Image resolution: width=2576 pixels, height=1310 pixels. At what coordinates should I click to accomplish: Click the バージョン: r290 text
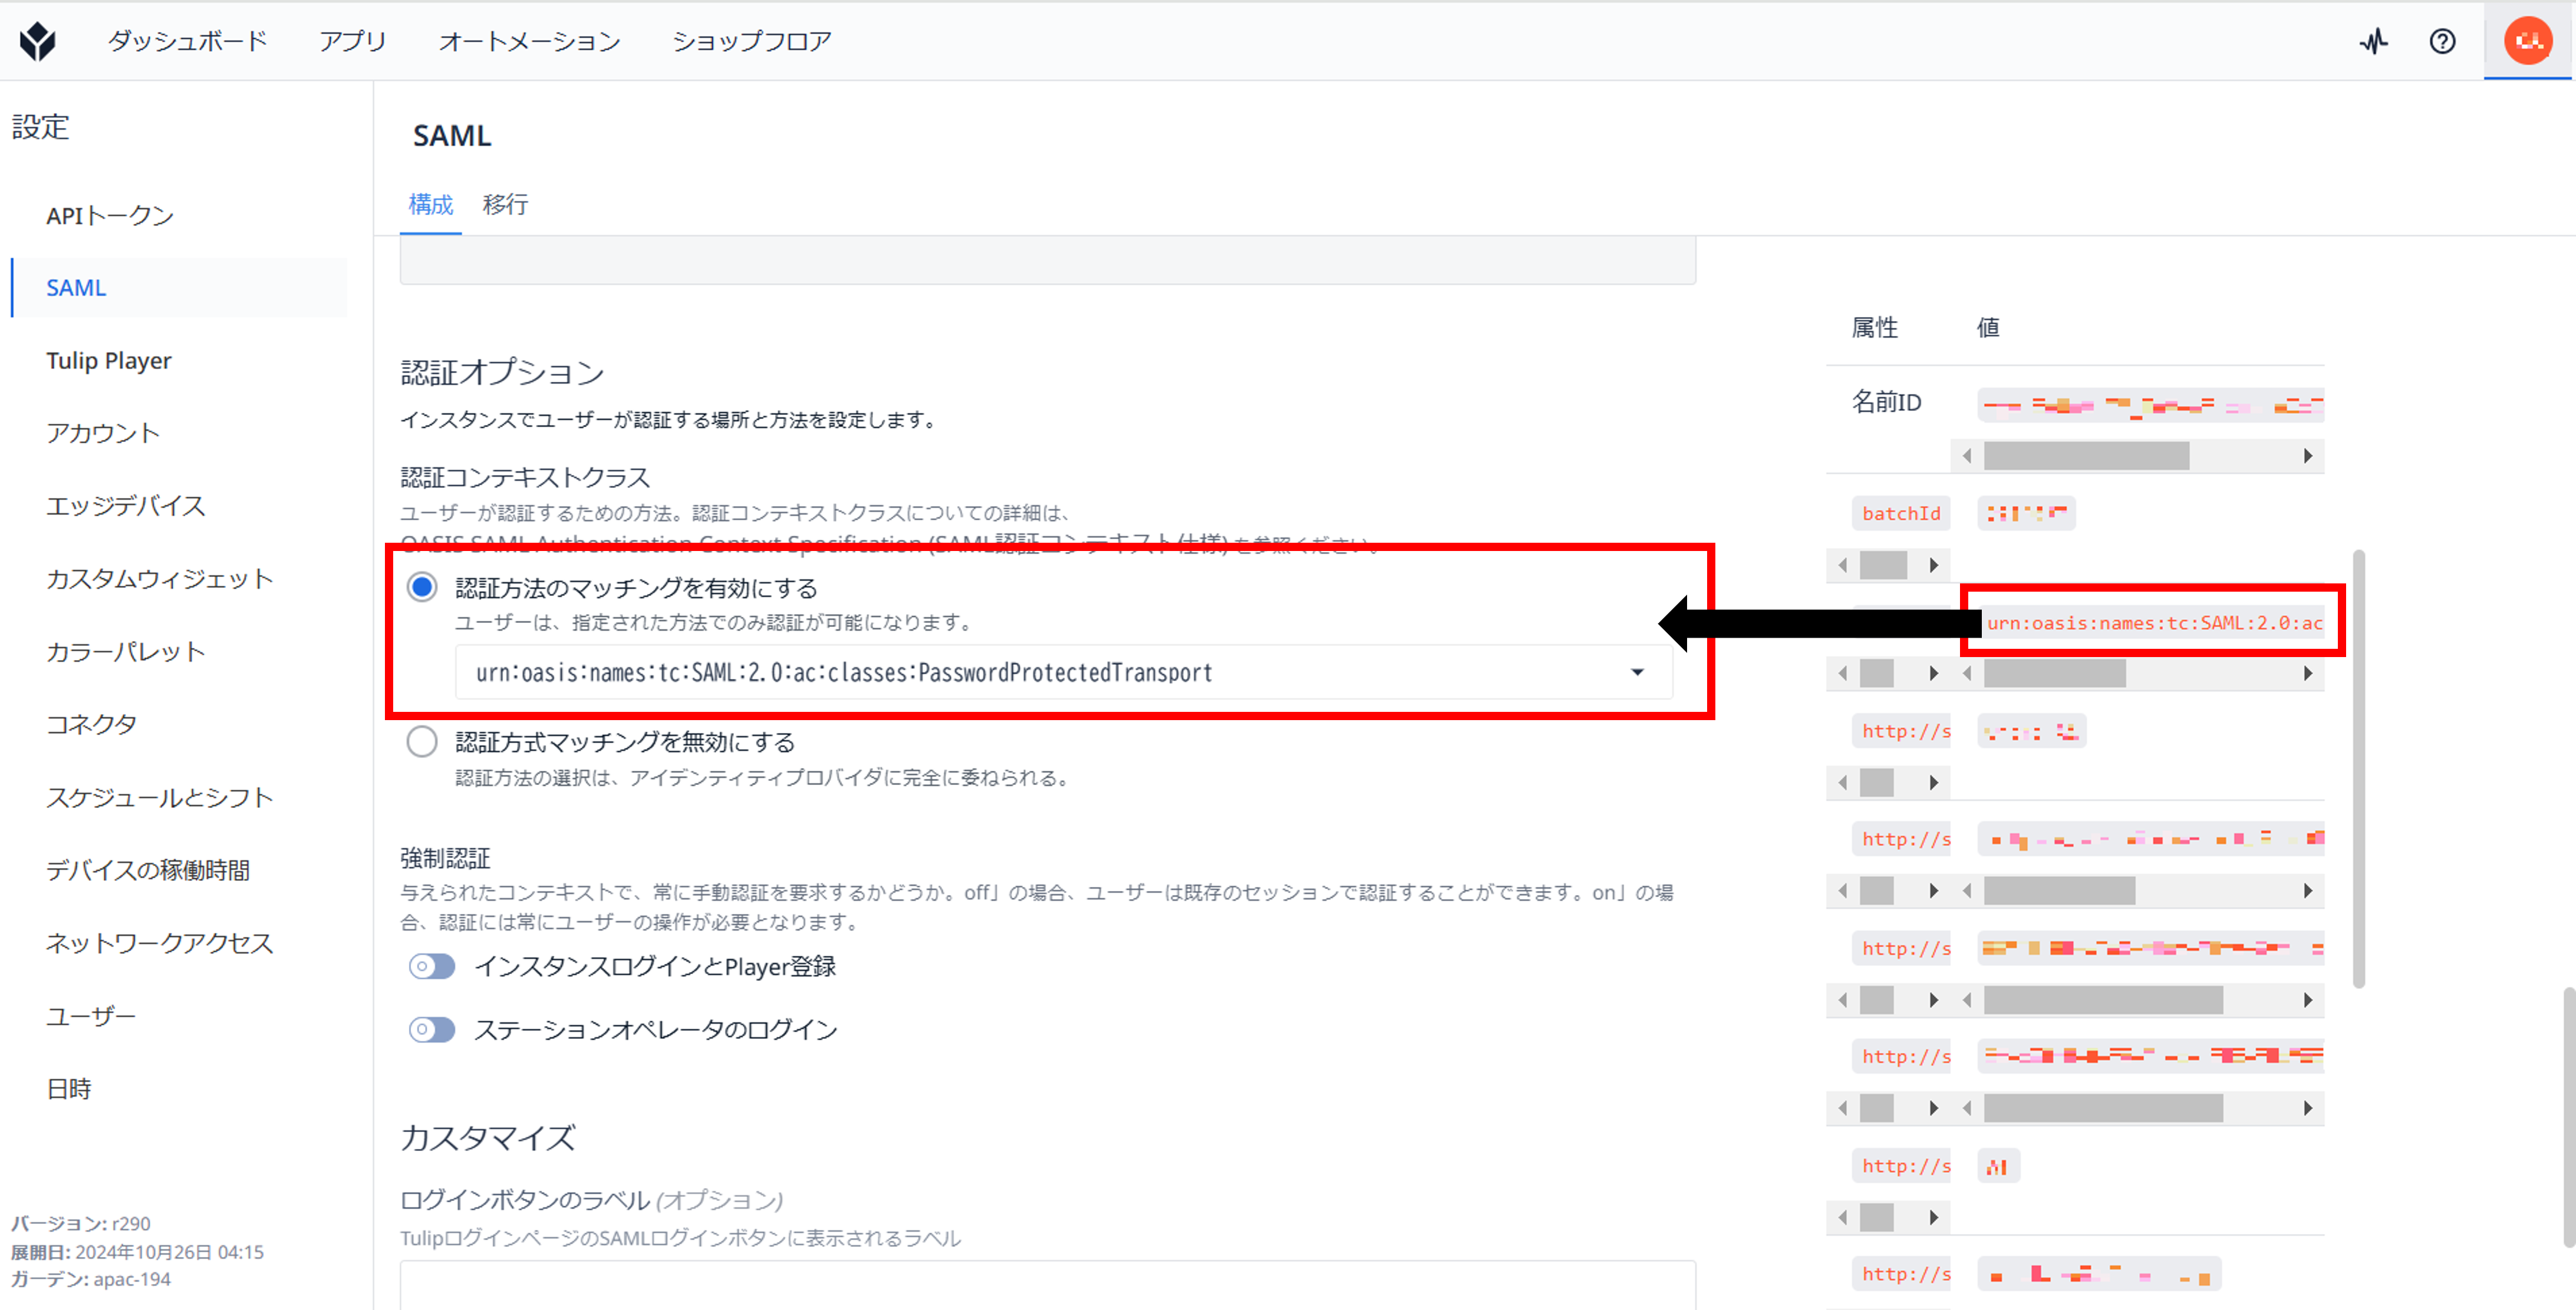[81, 1223]
